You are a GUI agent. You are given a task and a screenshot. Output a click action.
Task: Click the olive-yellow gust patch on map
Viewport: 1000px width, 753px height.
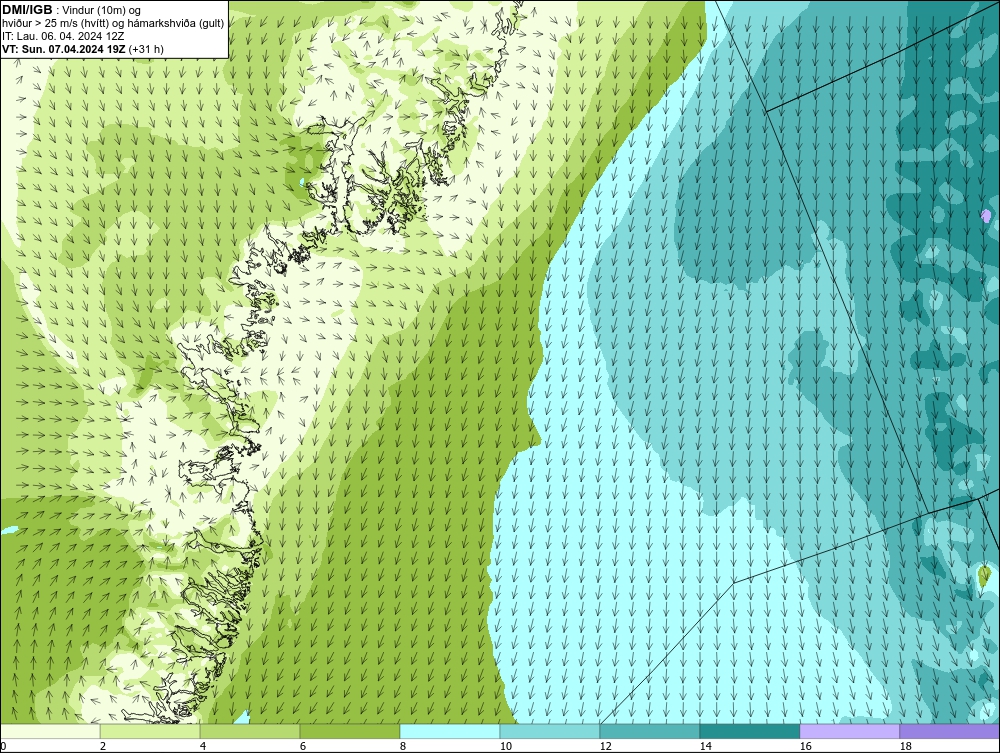click(984, 576)
